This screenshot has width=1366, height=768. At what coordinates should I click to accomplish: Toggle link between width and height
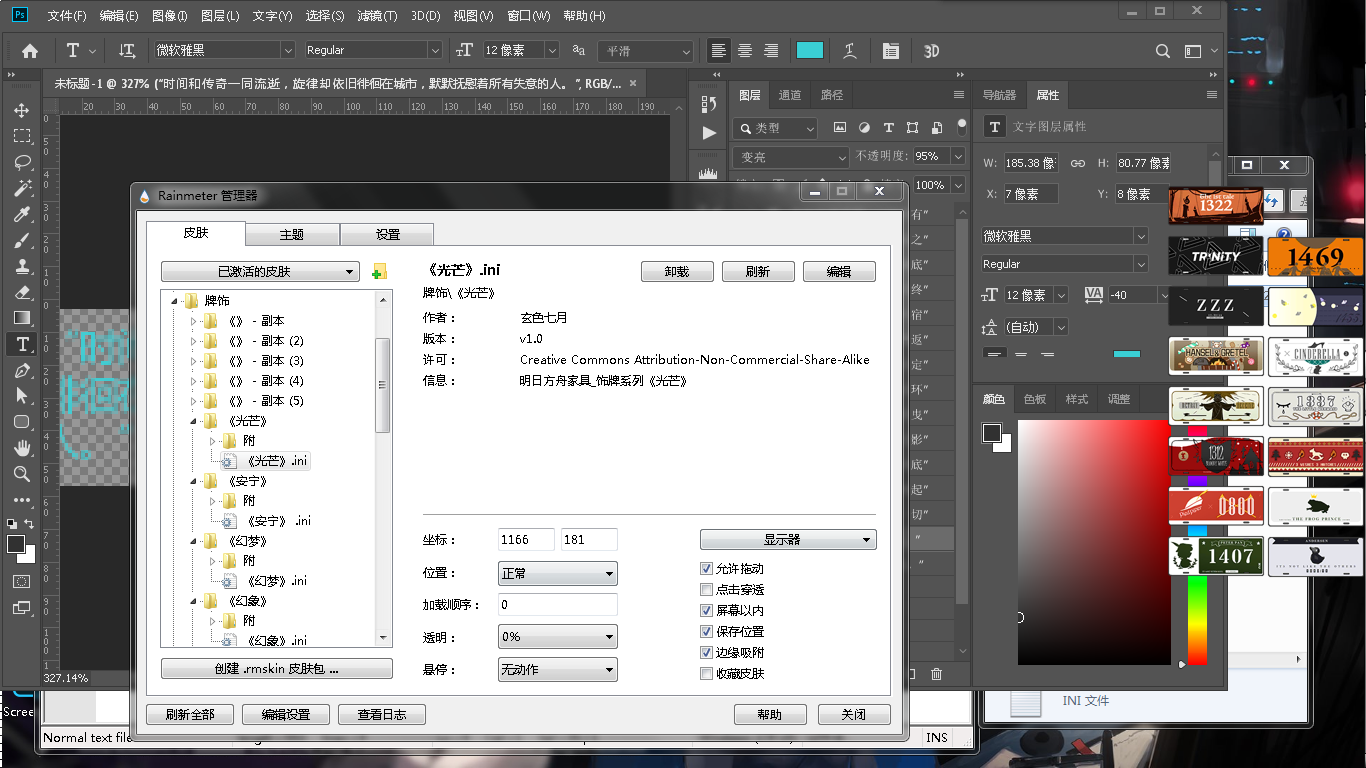pyautogui.click(x=1078, y=163)
